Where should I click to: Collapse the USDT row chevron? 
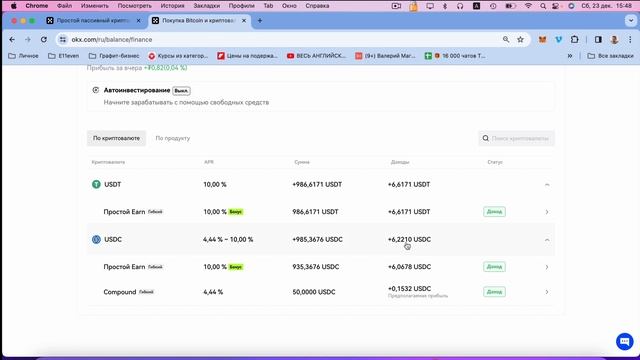(x=547, y=185)
